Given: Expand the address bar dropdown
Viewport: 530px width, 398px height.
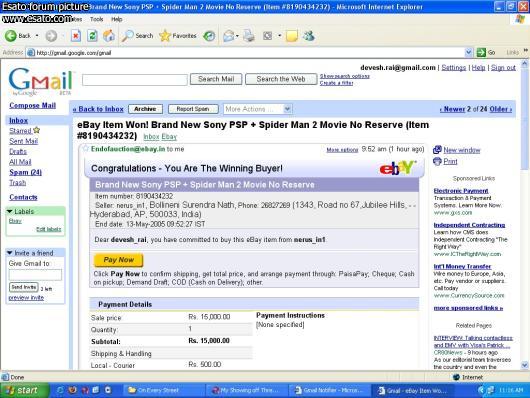Looking at the screenshot, I should tap(468, 52).
